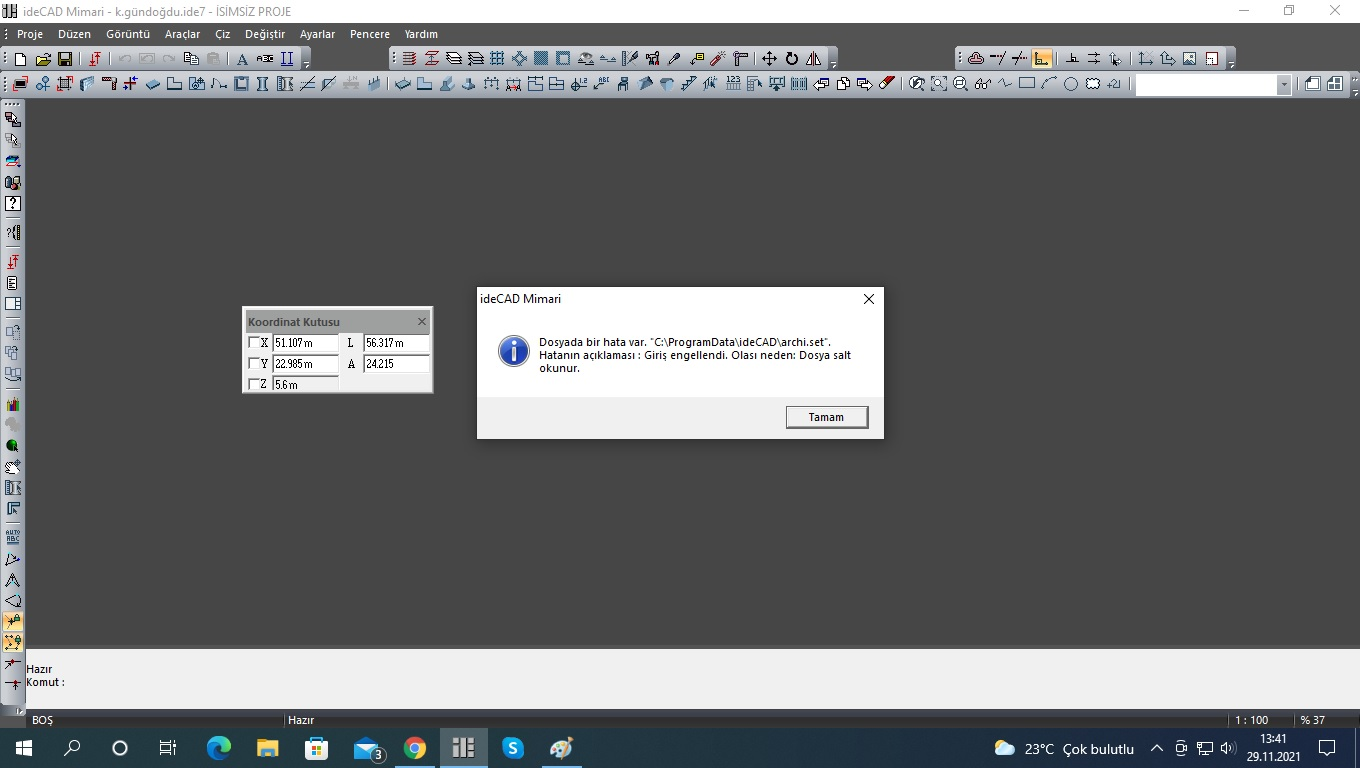The width and height of the screenshot is (1360, 768).
Task: Open the Araçlar menu
Action: pos(183,34)
